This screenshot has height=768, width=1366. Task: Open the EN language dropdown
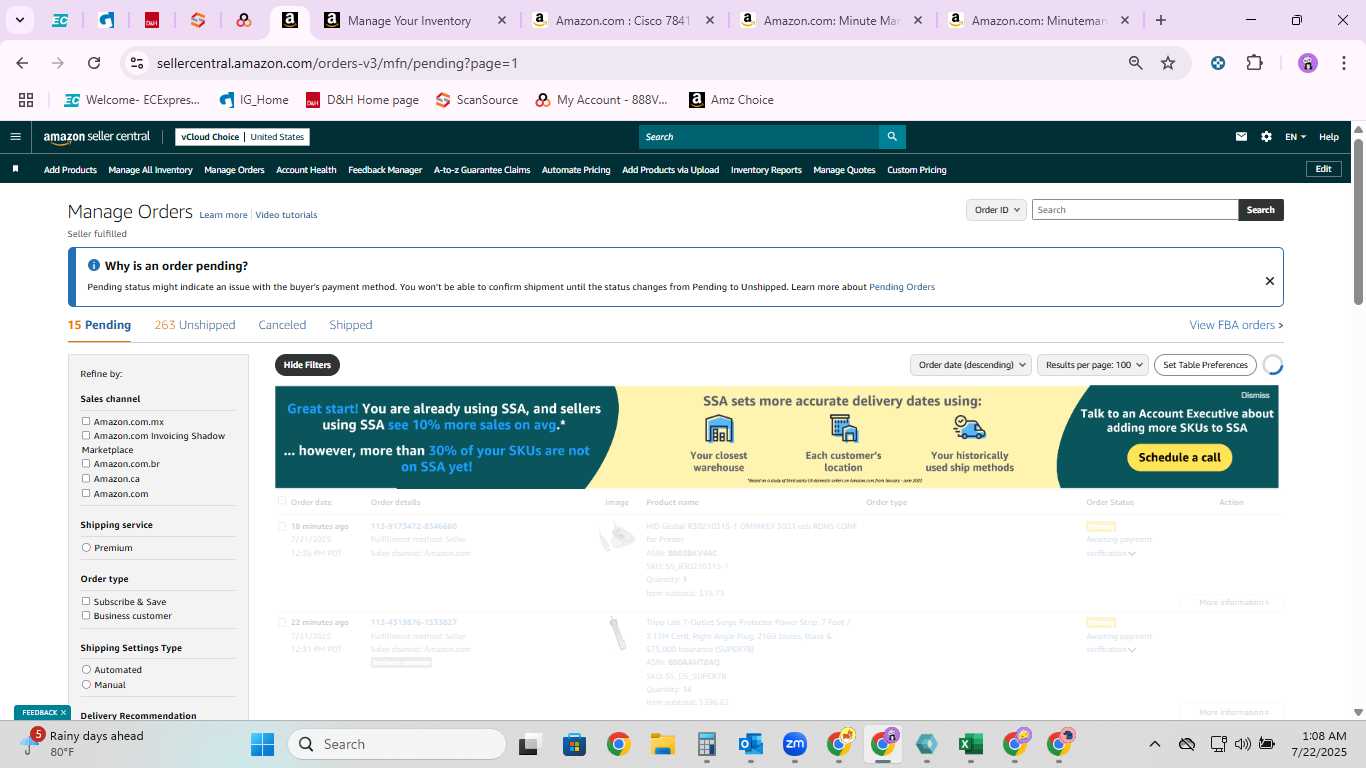click(x=1295, y=137)
